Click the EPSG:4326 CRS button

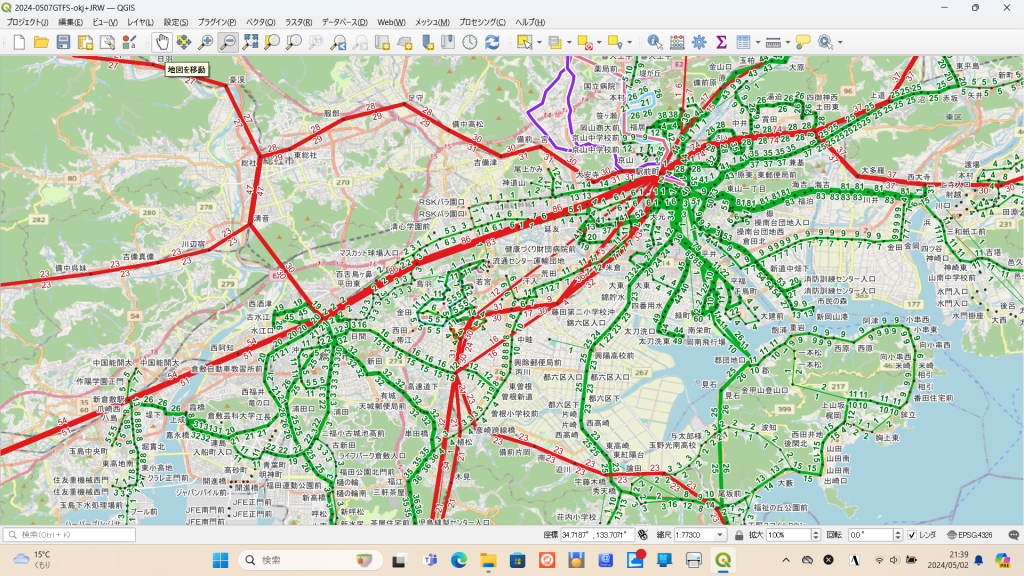[967, 535]
